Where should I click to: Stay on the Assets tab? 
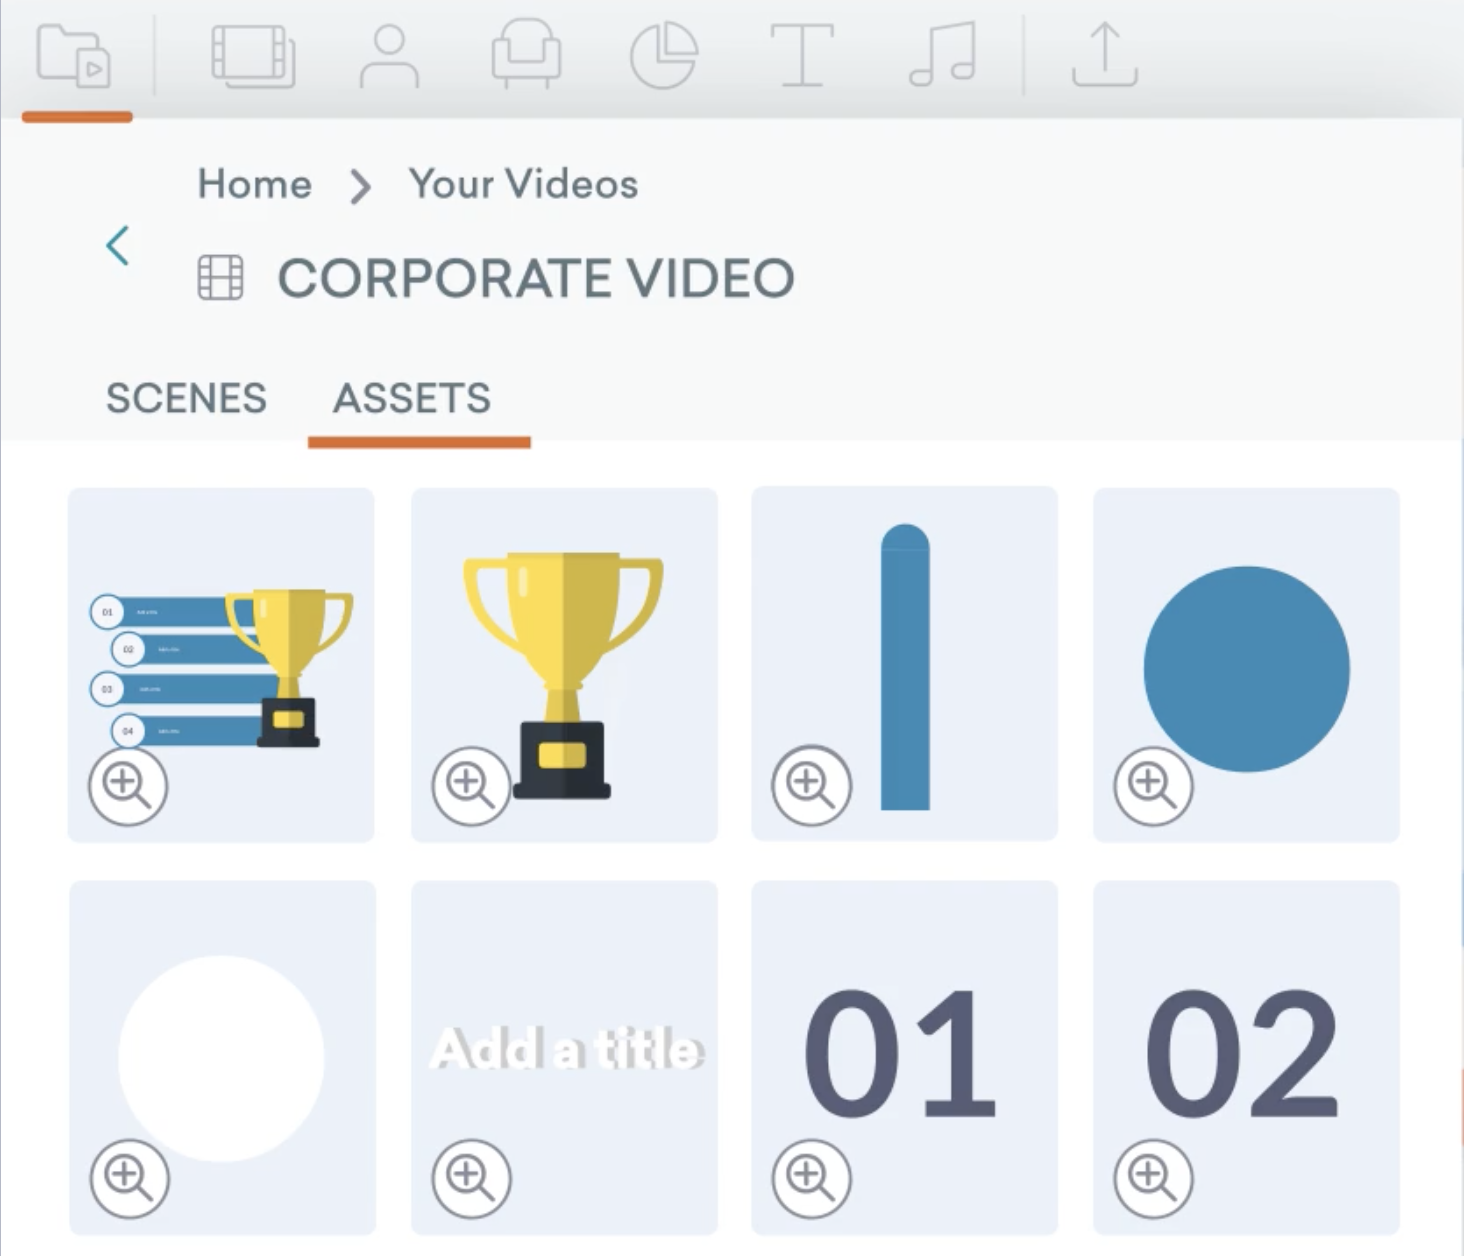click(412, 398)
